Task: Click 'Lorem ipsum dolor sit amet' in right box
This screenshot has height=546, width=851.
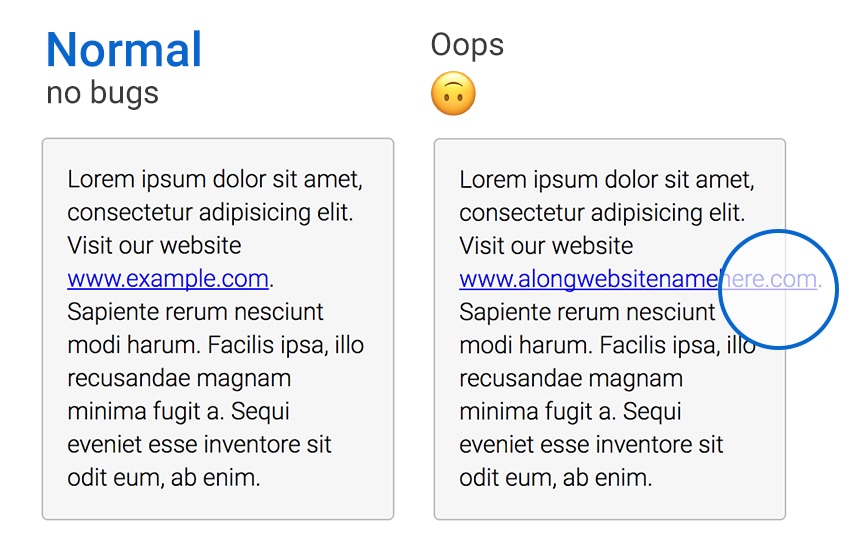Action: click(606, 180)
